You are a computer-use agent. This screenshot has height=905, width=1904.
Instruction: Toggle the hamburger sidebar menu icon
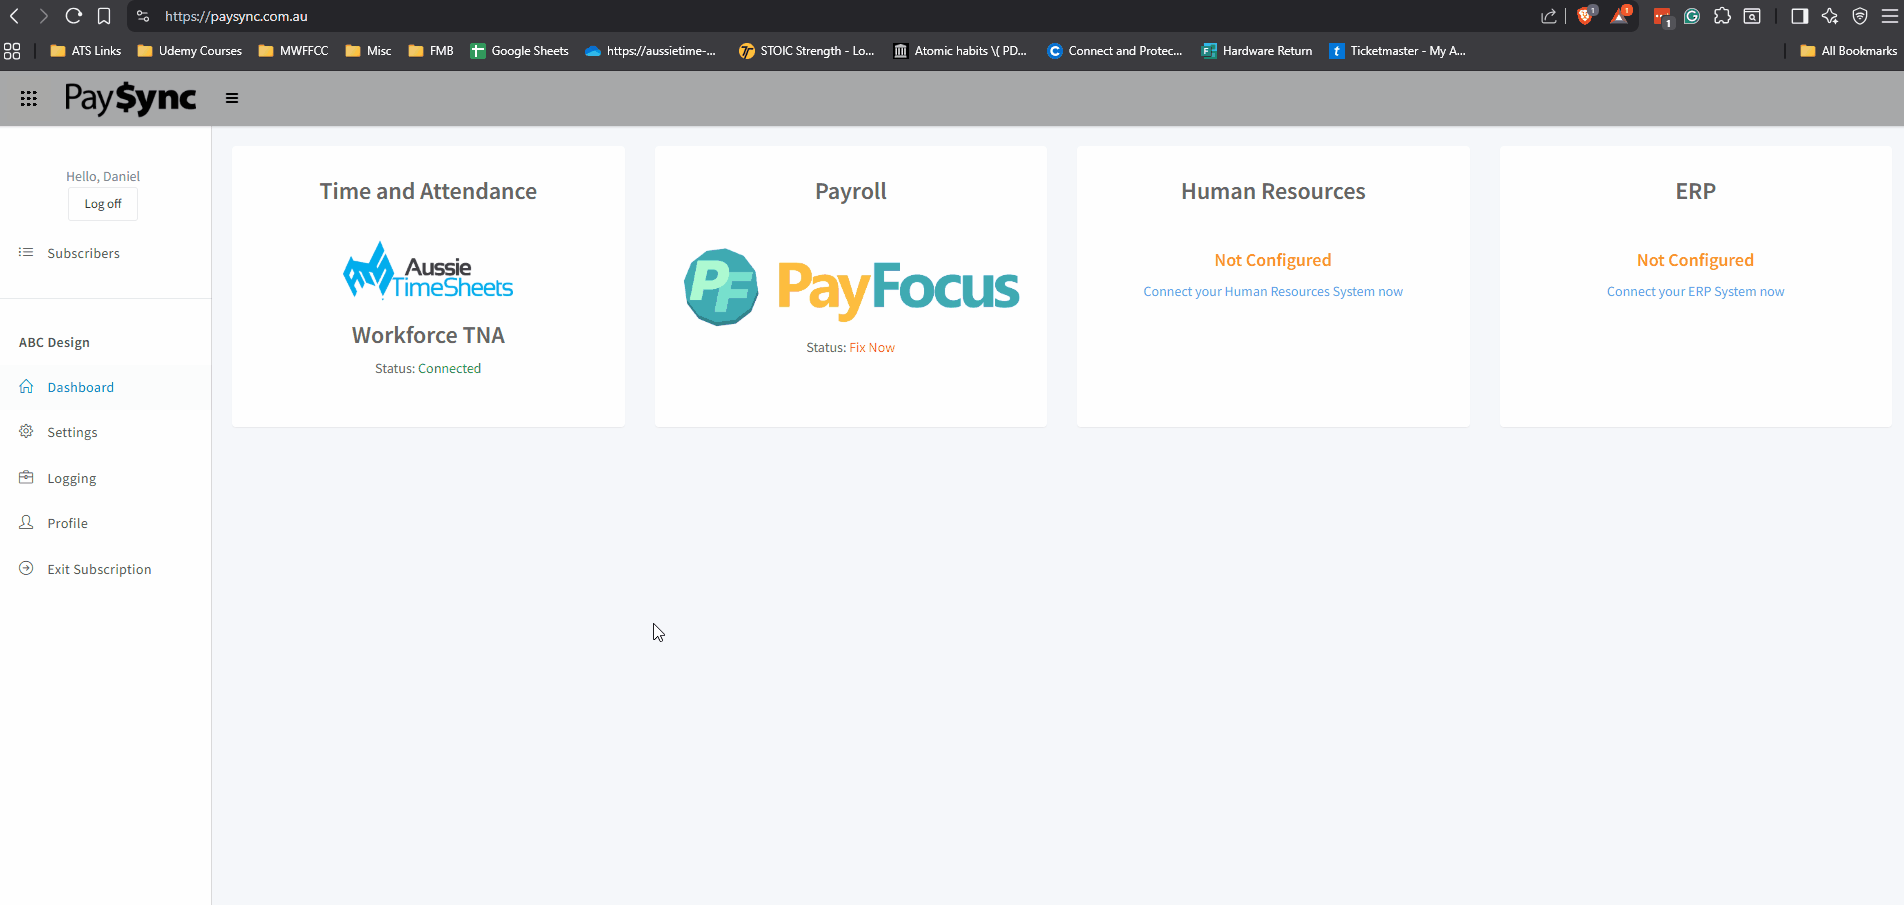(232, 98)
